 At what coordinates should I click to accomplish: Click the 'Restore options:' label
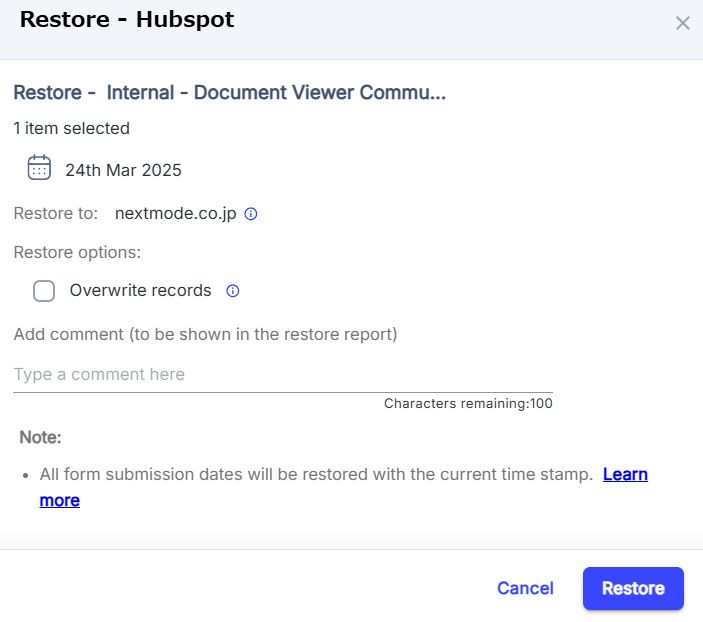click(x=77, y=252)
